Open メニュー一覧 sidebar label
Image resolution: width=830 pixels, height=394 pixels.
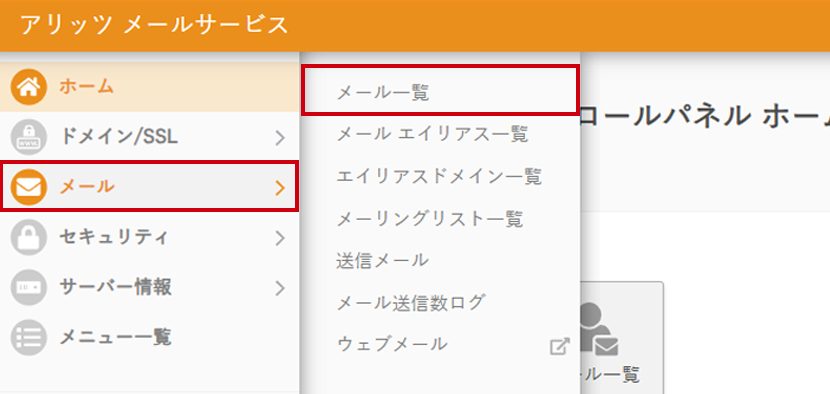(x=115, y=337)
